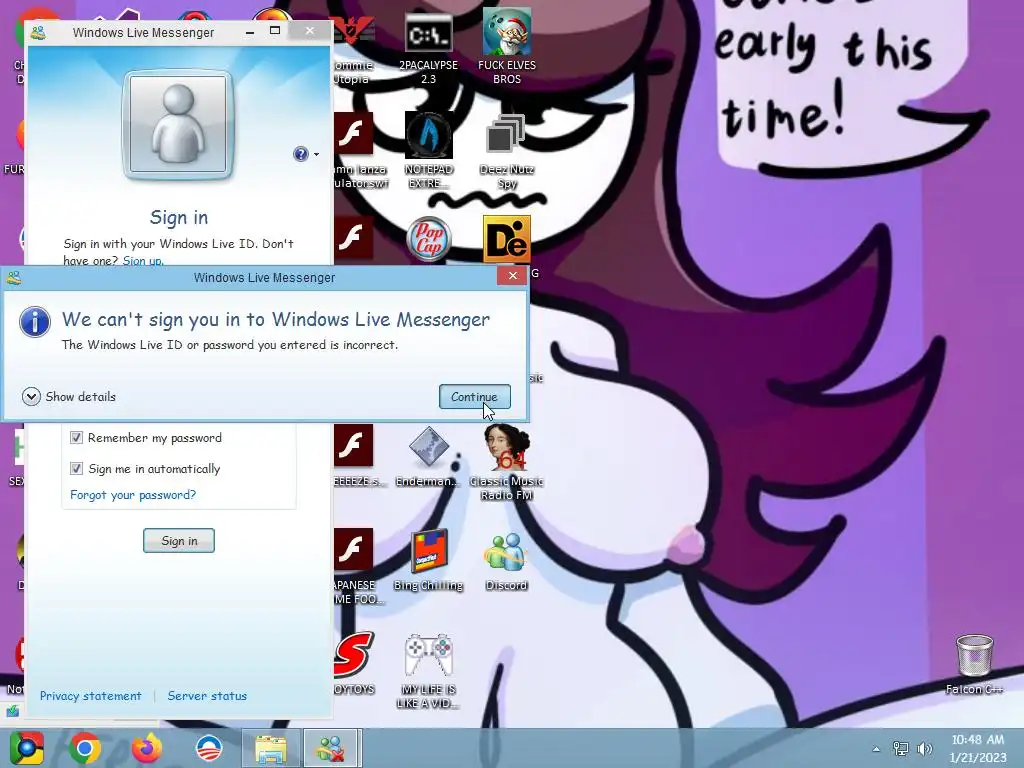1024x768 pixels.
Task: Open the FUCK ELVES BROS desktop icon
Action: click(x=507, y=47)
